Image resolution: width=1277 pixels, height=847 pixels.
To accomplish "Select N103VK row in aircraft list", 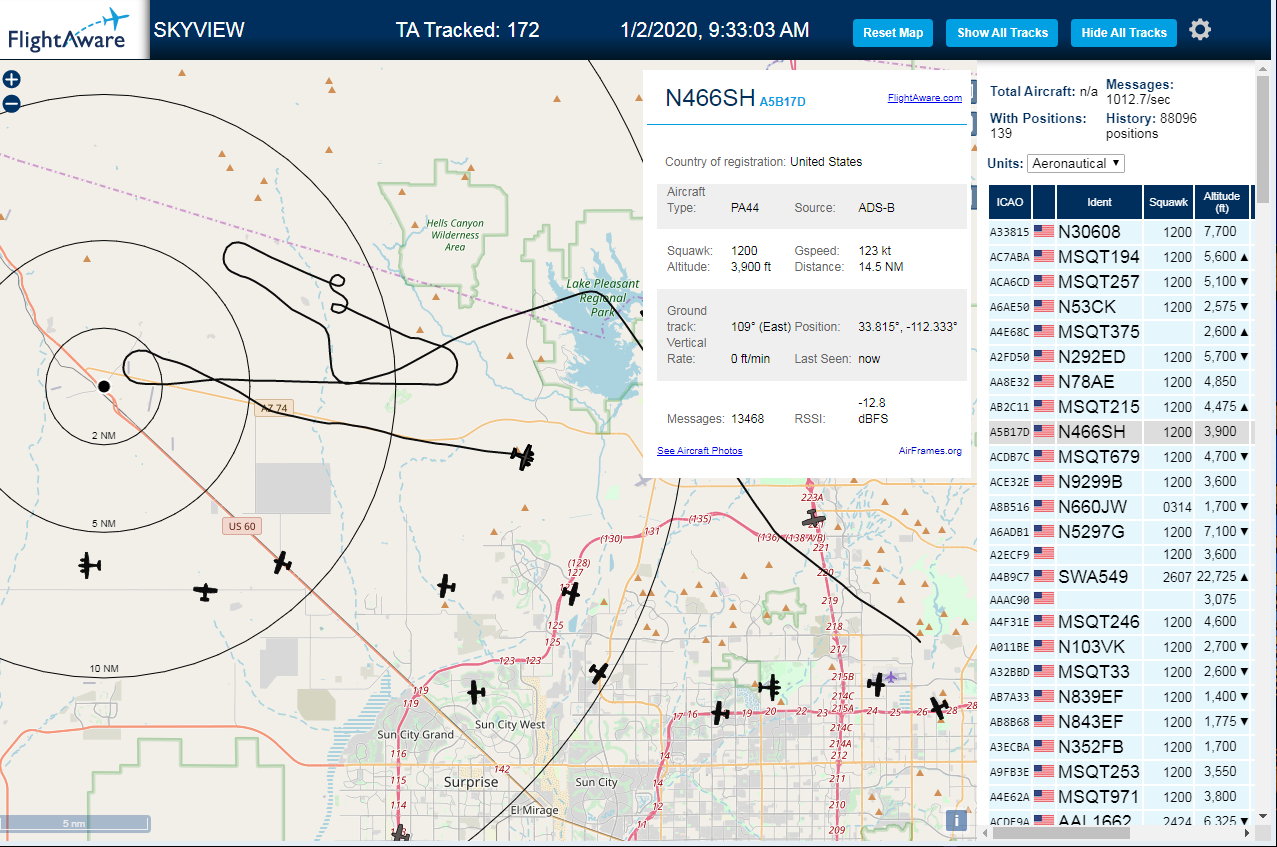I will pyautogui.click(x=1121, y=647).
